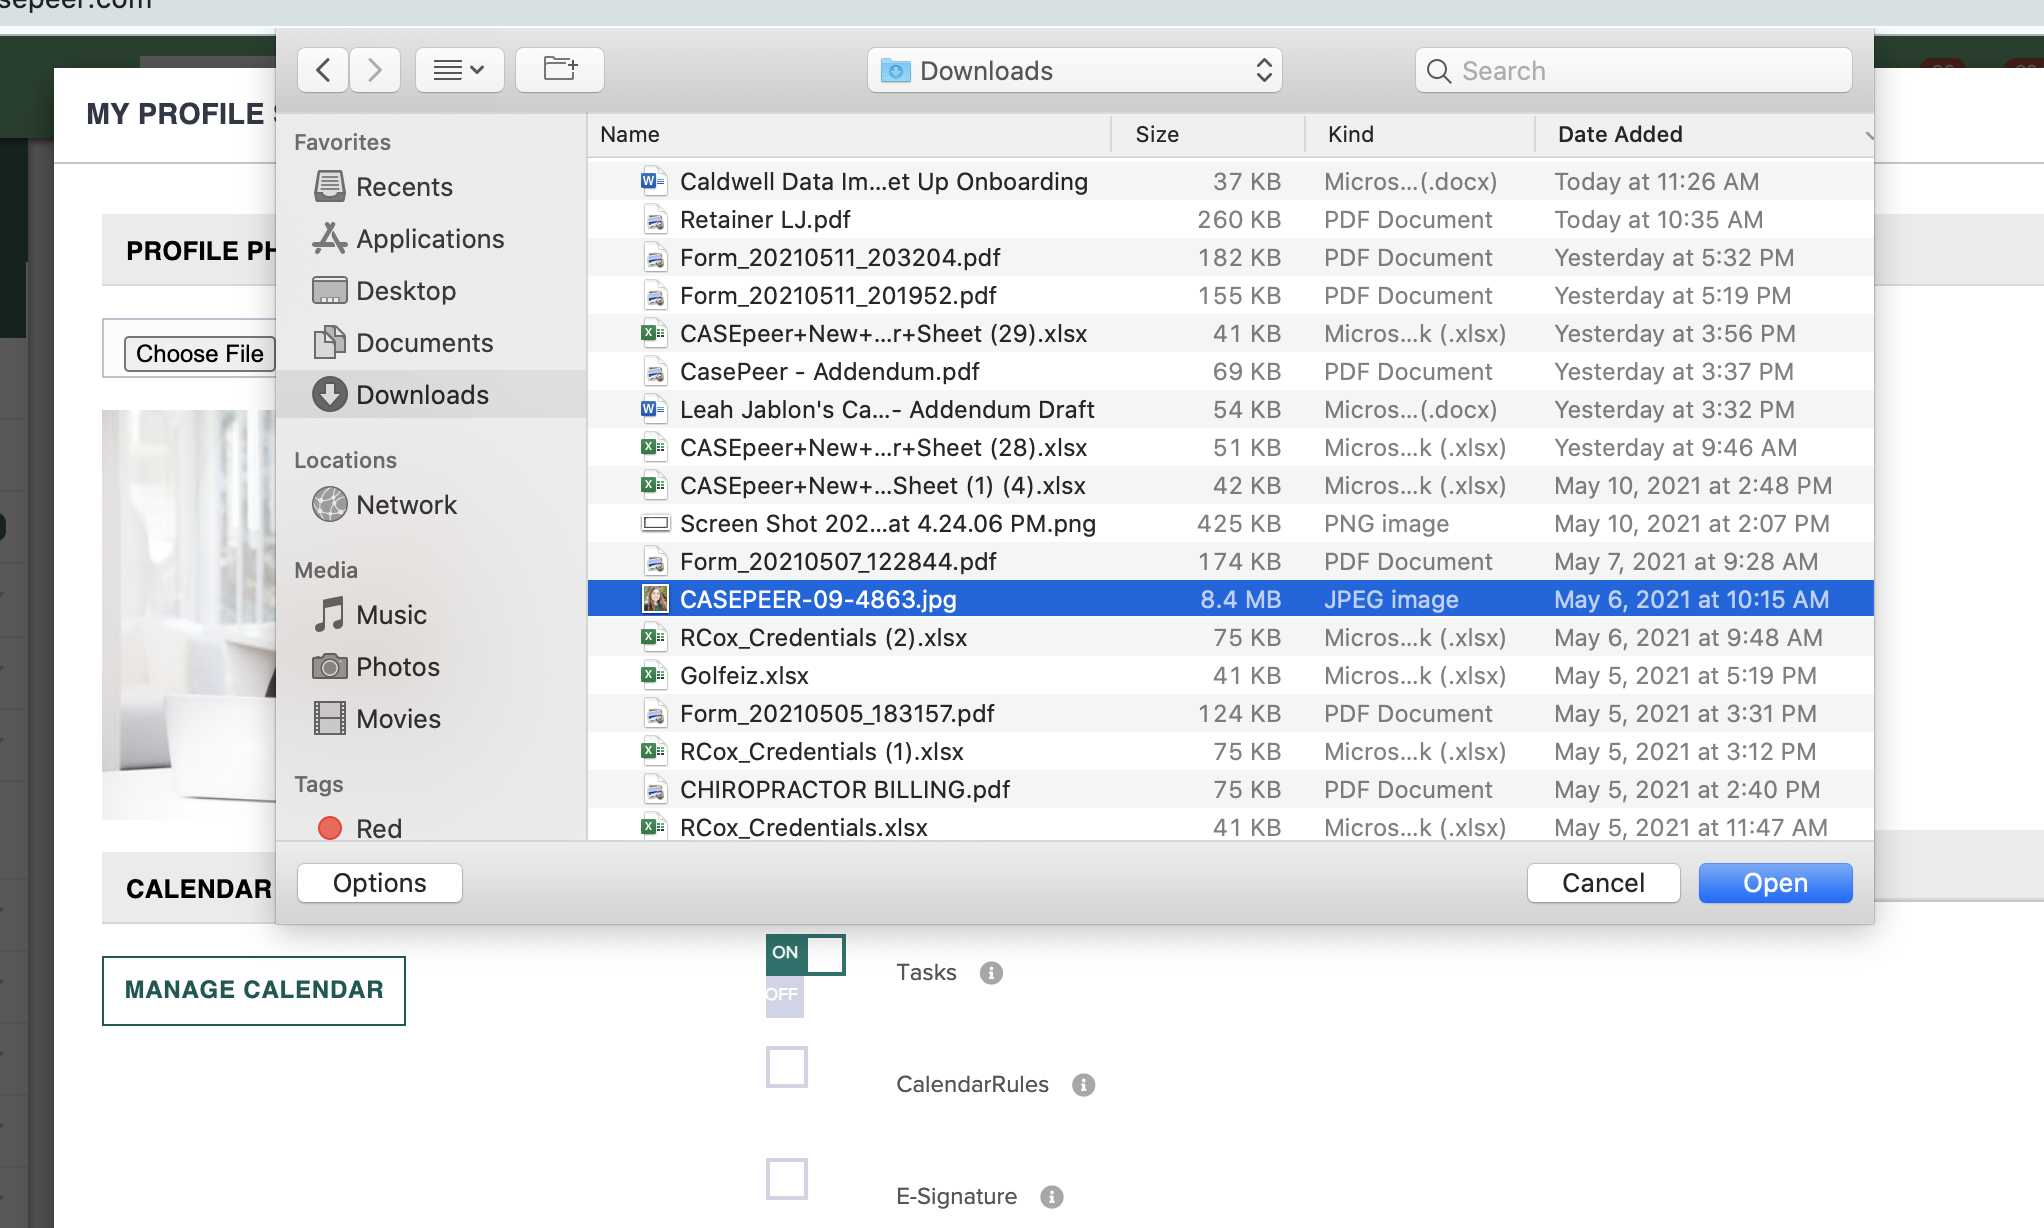Click the Search magnifier icon
This screenshot has width=2044, height=1228.
(1439, 71)
